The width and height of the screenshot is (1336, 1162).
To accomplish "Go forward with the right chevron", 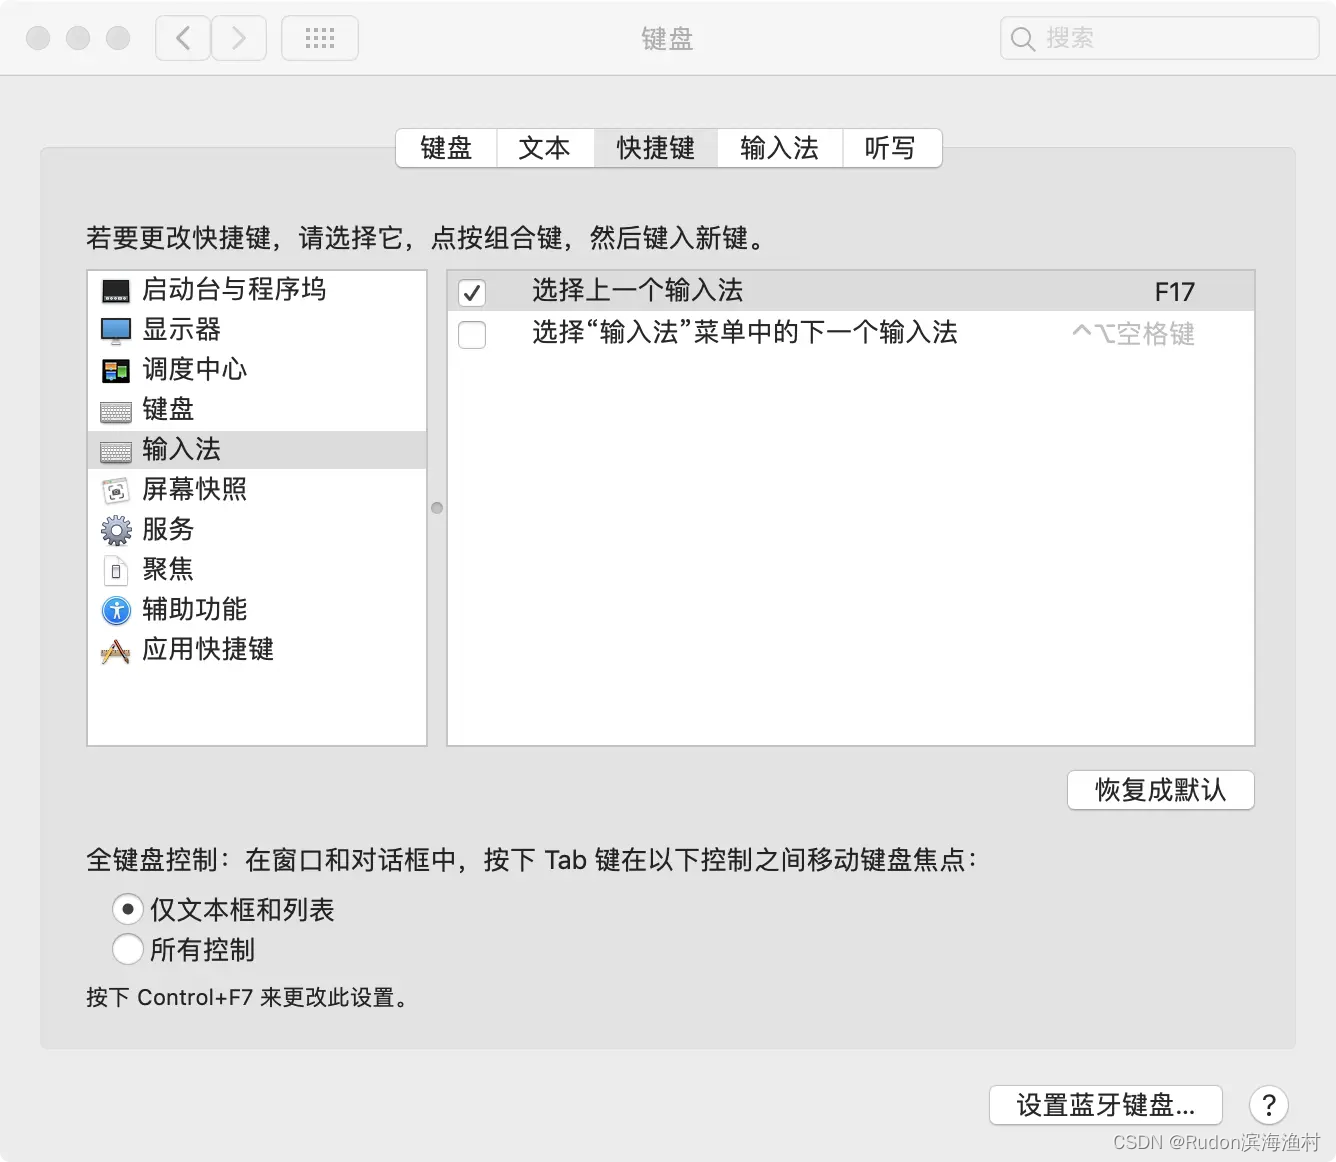I will 239,38.
